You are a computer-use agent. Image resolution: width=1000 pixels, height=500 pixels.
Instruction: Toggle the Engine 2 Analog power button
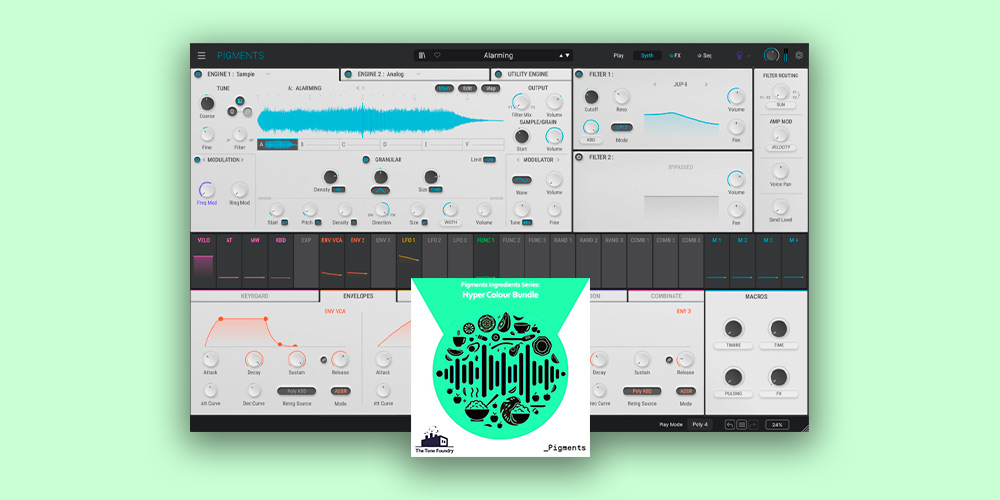coord(348,74)
